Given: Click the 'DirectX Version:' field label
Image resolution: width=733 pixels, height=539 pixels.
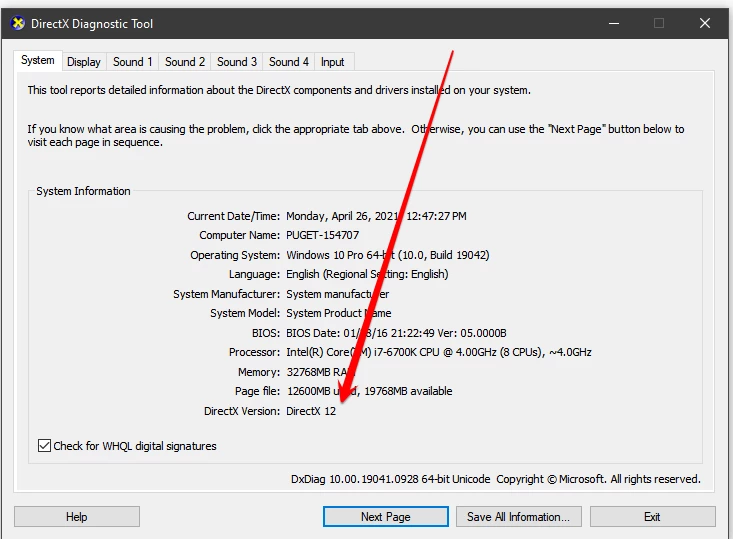Looking at the screenshot, I should point(242,411).
